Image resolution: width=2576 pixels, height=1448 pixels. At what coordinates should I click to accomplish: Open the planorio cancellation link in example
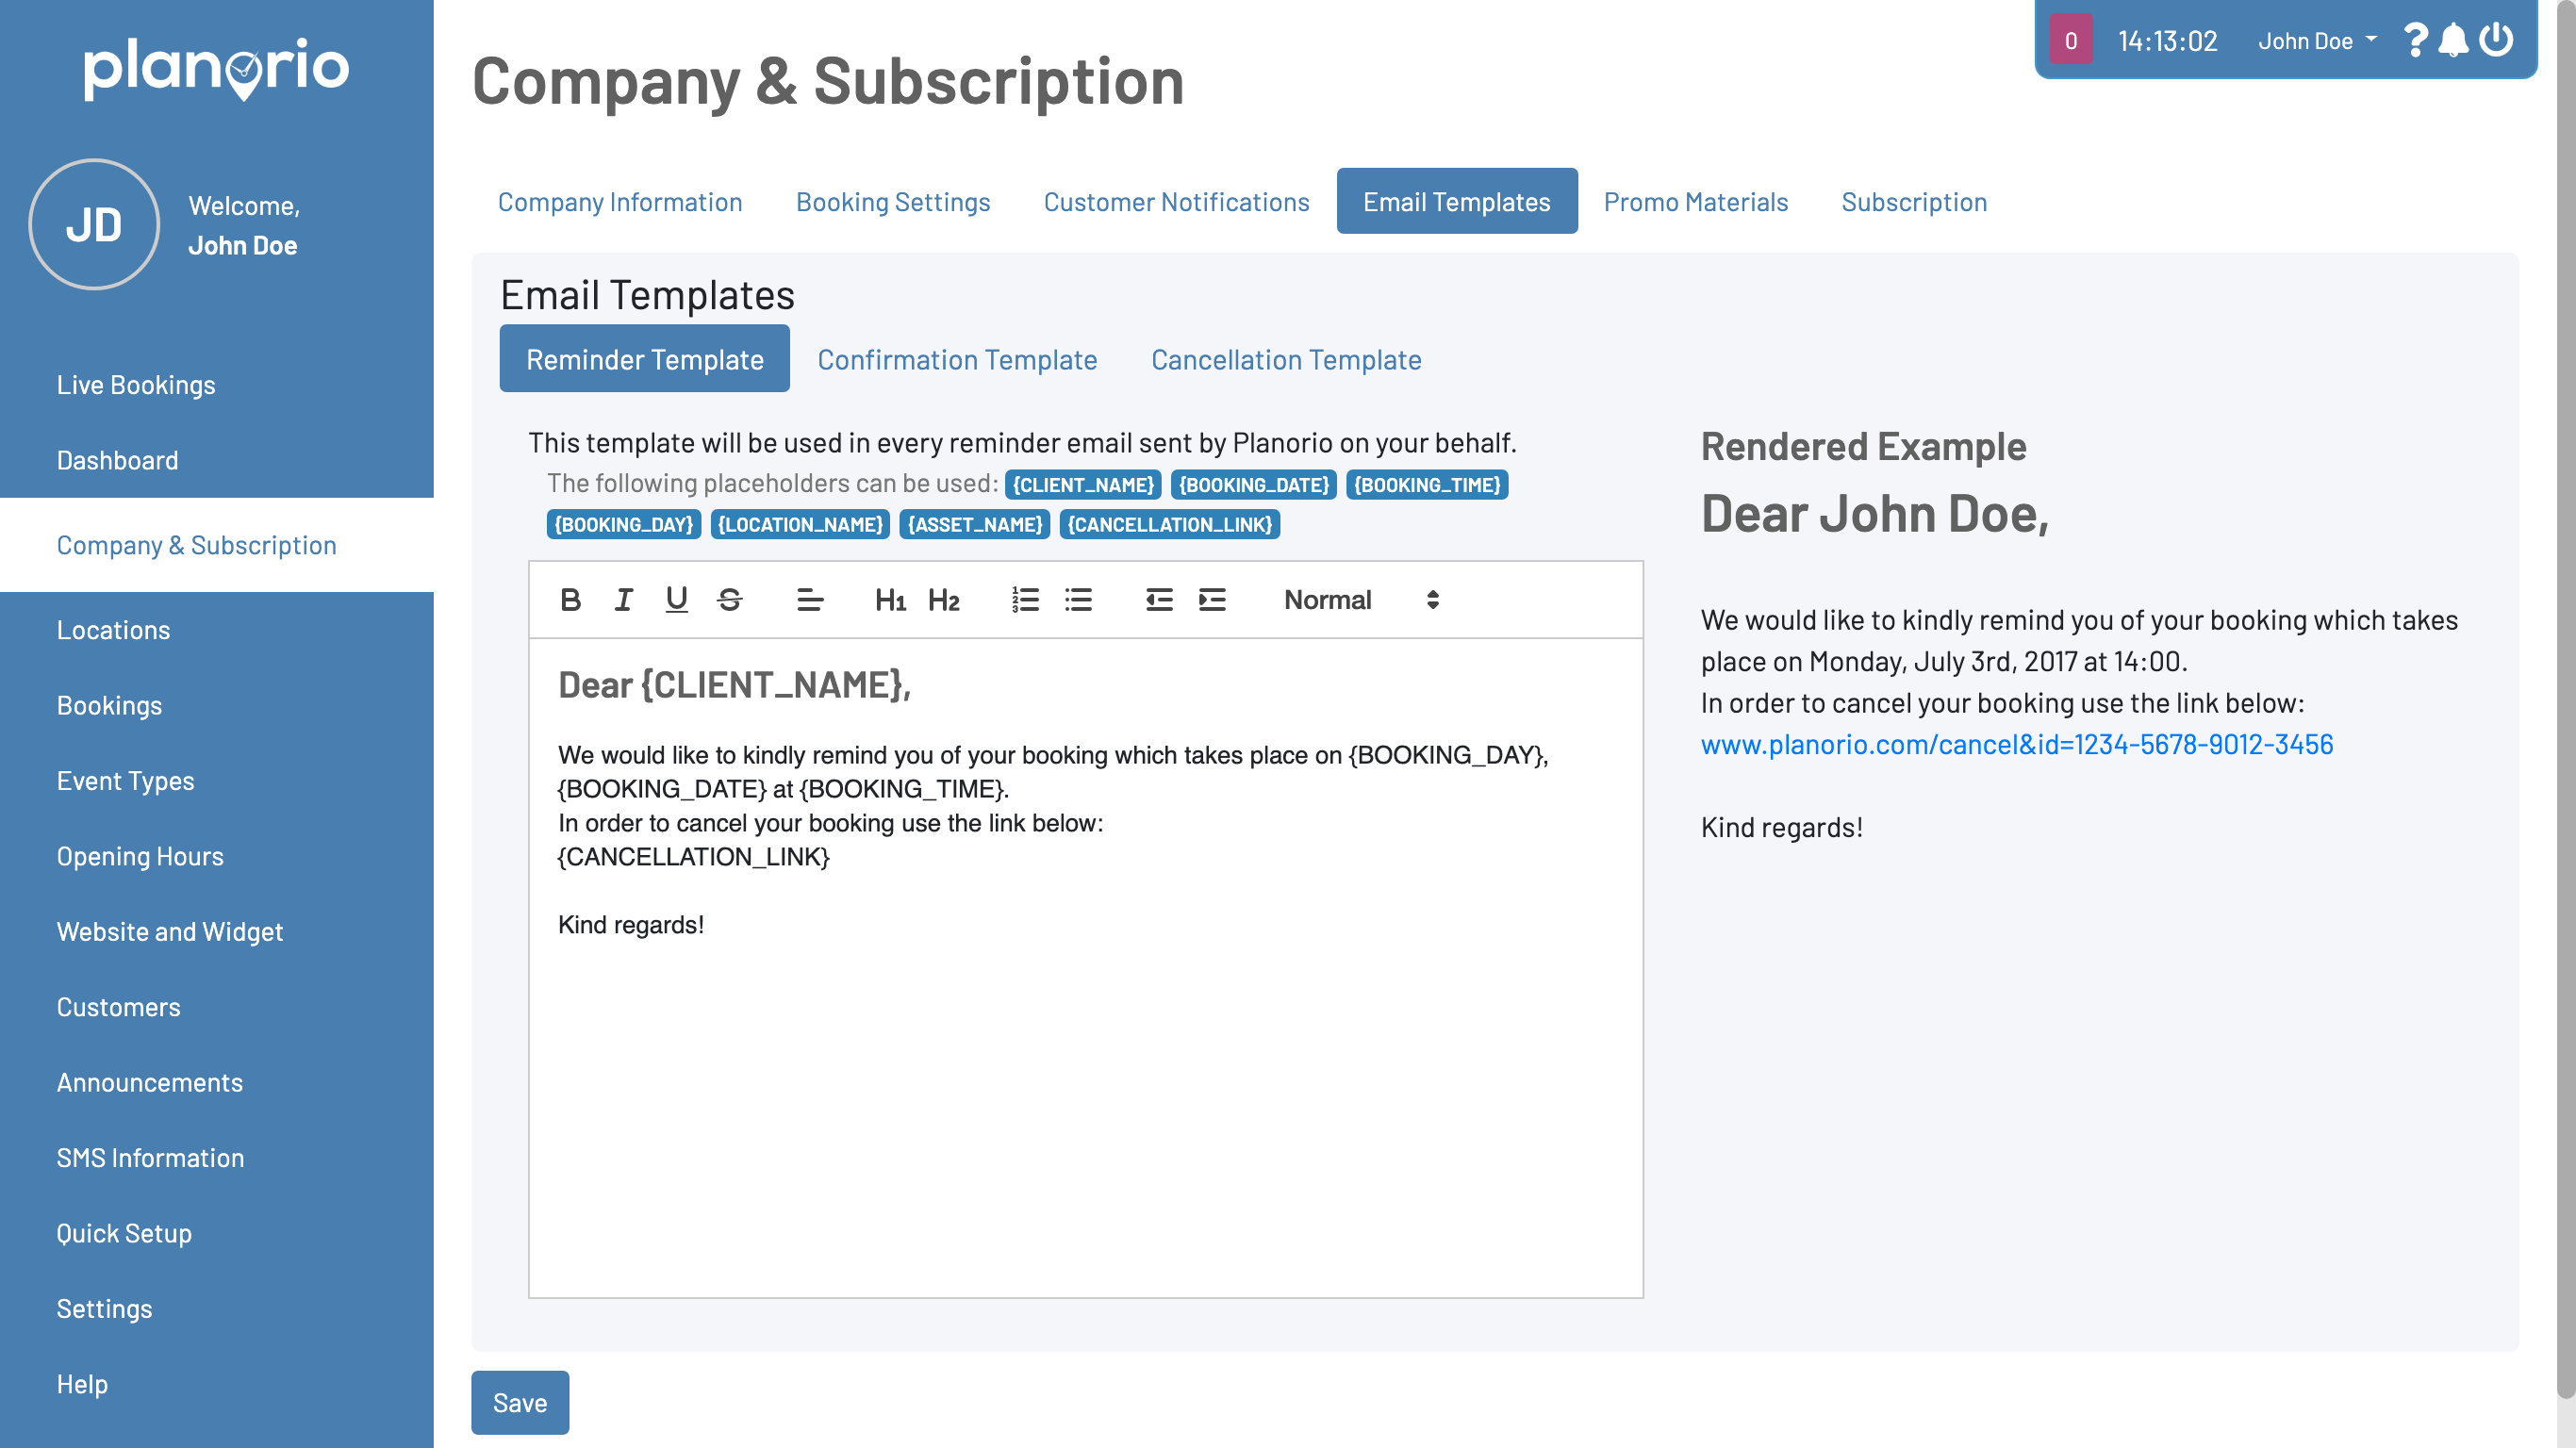tap(2016, 744)
